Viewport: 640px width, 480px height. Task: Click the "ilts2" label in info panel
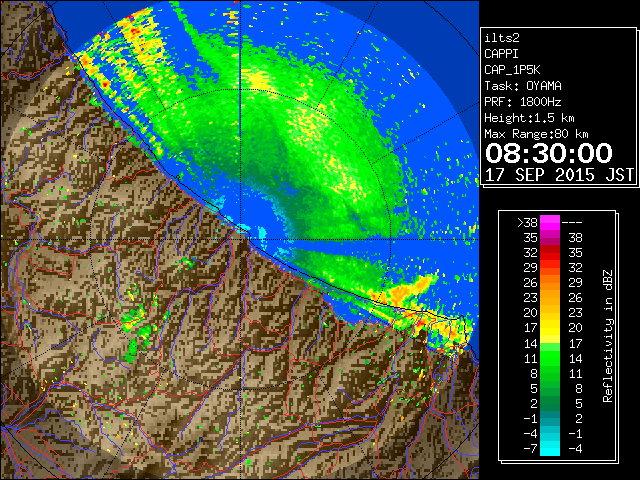502,38
